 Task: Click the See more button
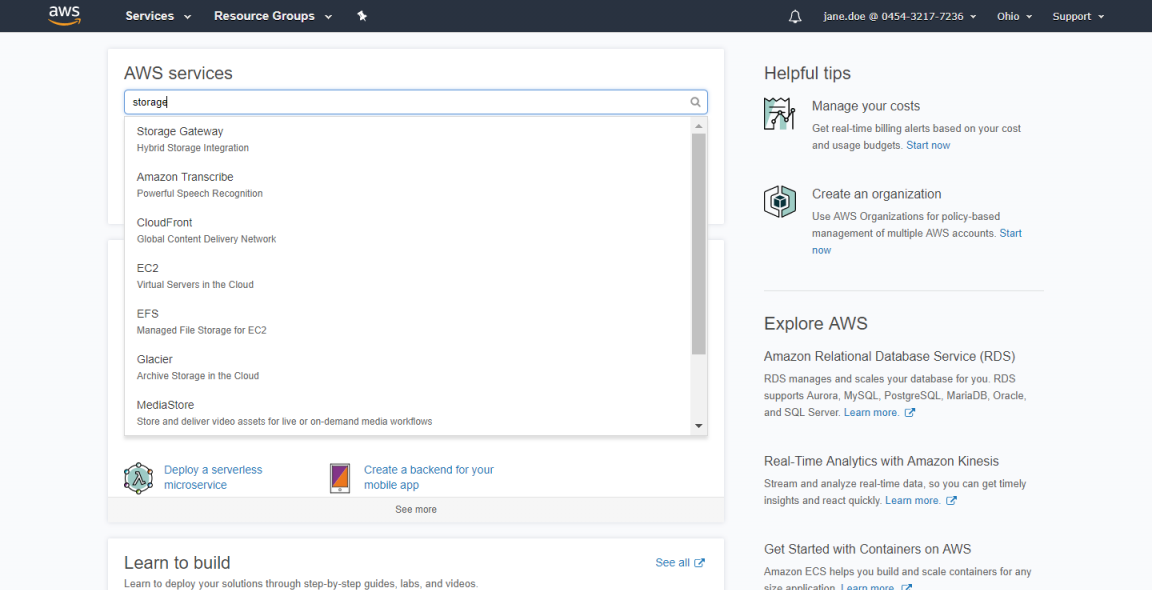tap(416, 509)
